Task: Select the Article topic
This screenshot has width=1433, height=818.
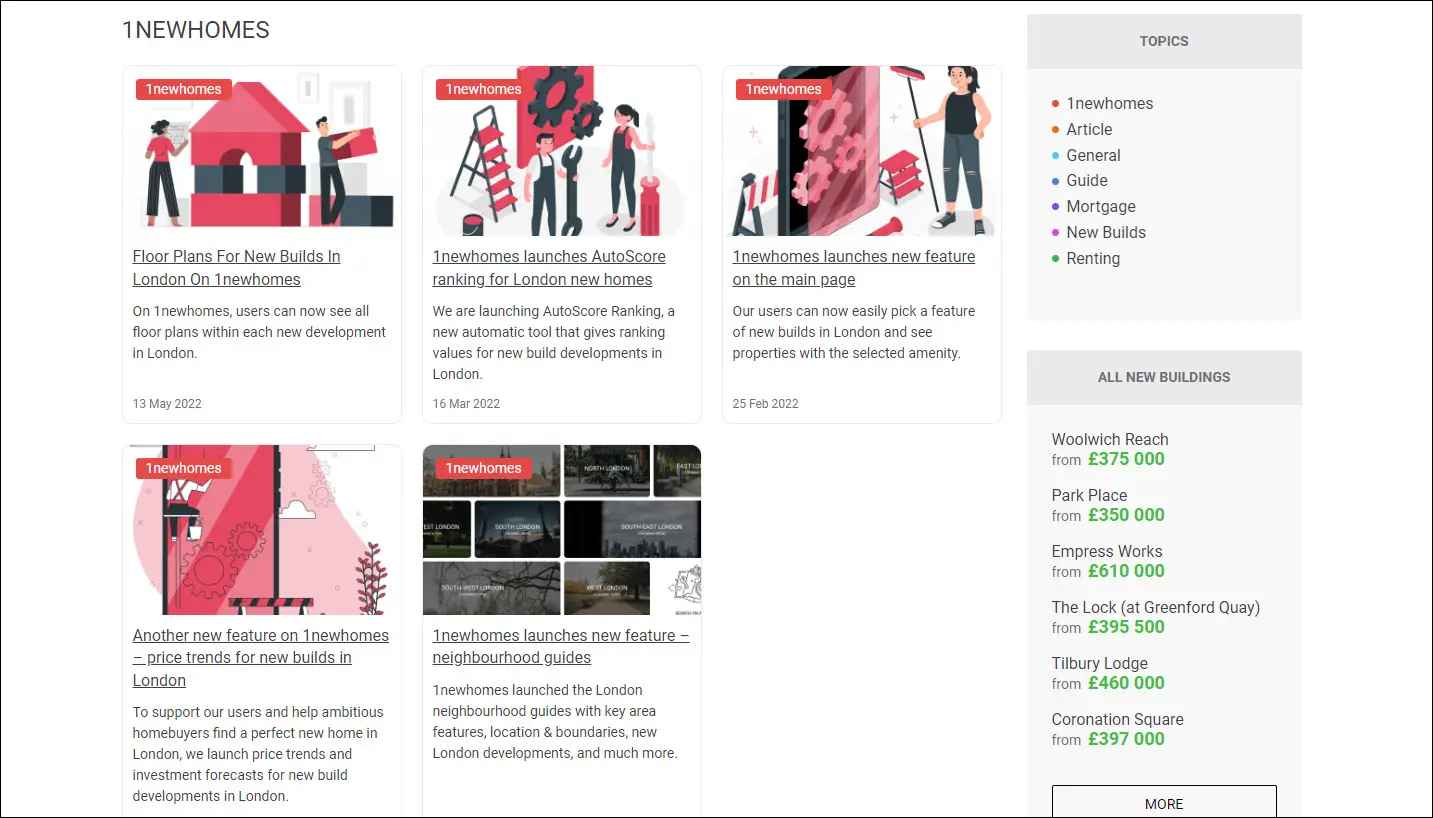Action: (x=1089, y=129)
